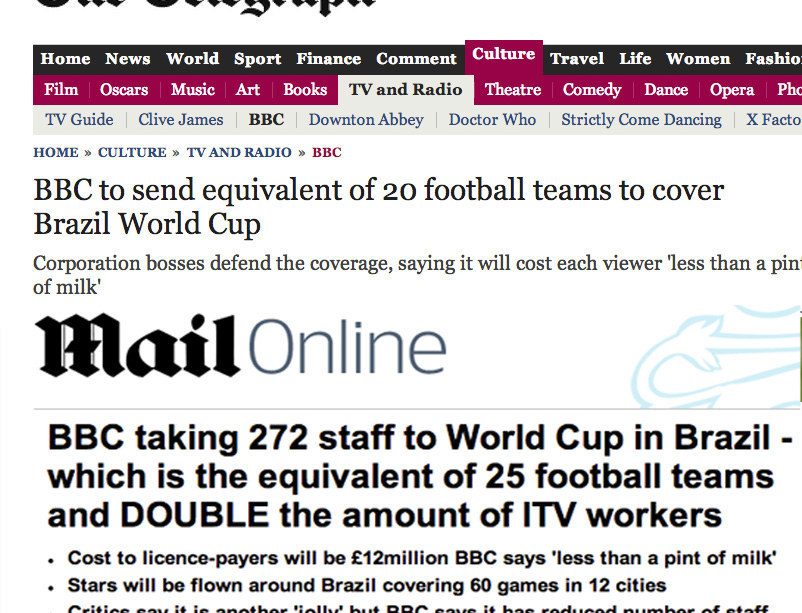Open the Finance menu item

tap(328, 59)
